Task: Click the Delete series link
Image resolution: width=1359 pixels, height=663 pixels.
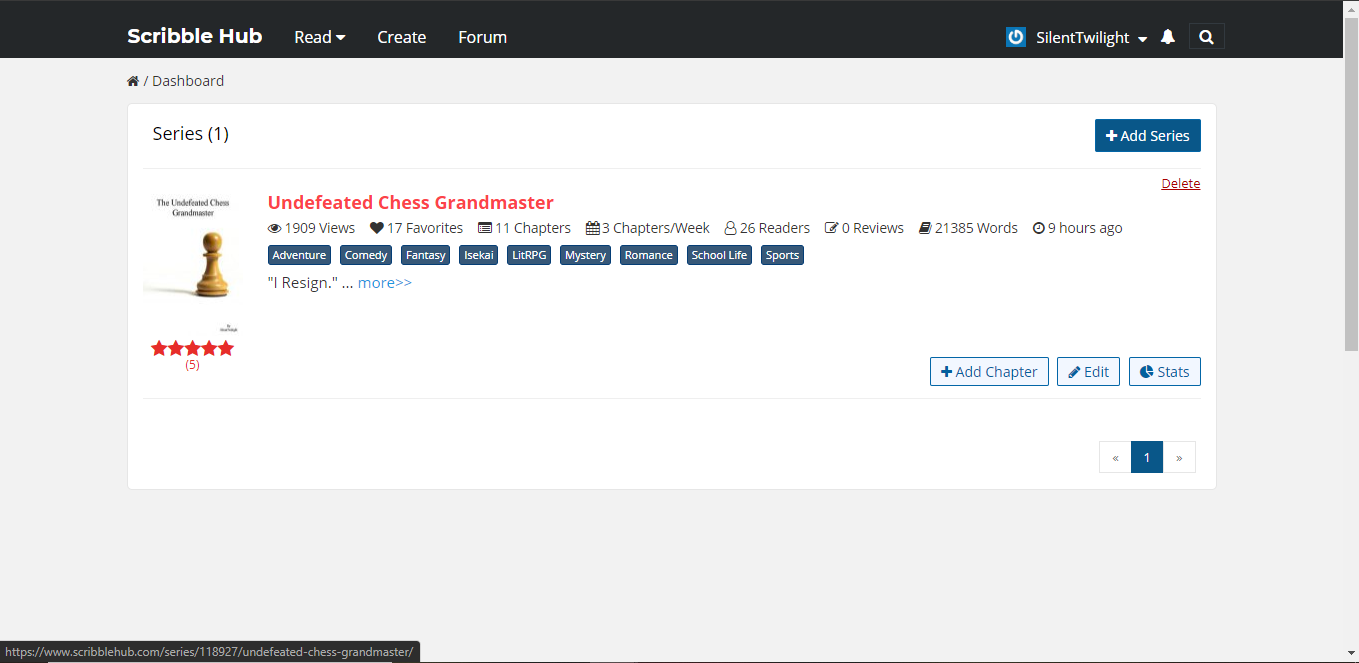Action: point(1180,184)
